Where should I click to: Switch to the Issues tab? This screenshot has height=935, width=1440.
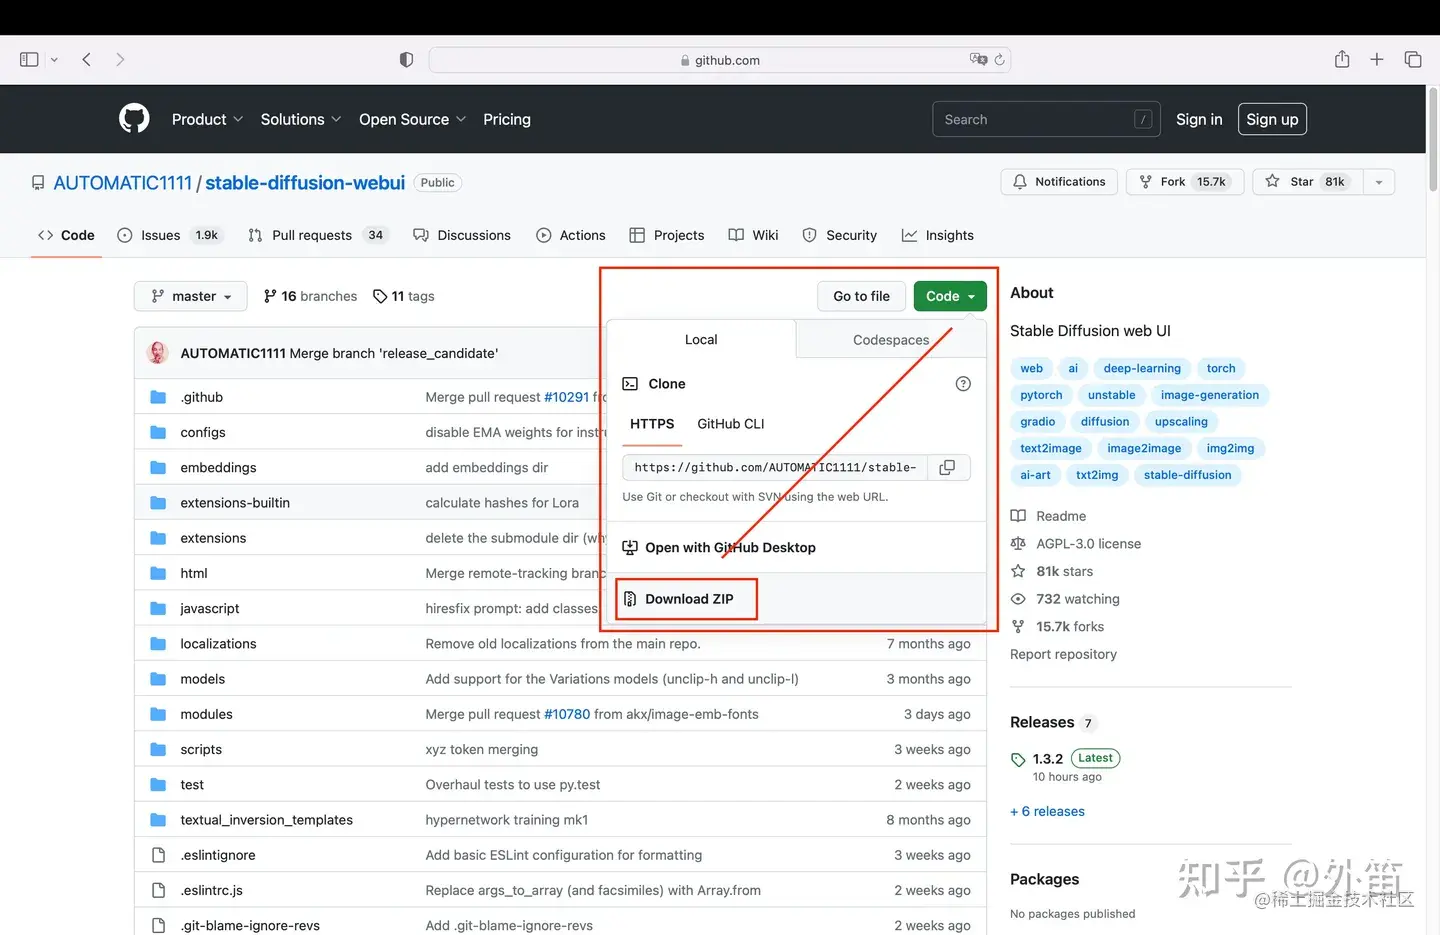169,235
